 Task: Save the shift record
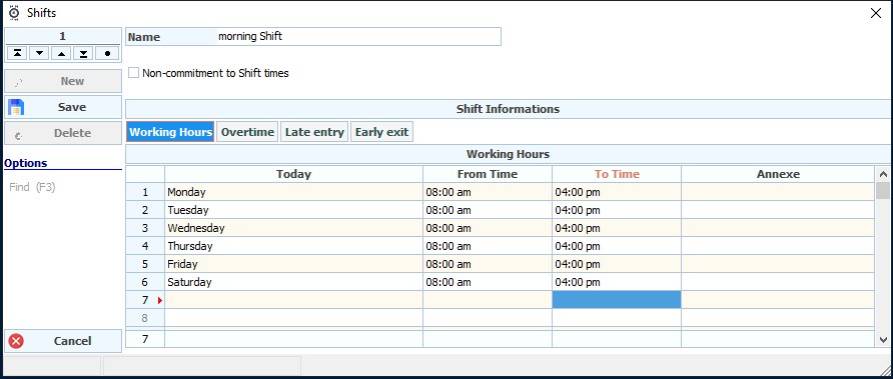coord(63,107)
